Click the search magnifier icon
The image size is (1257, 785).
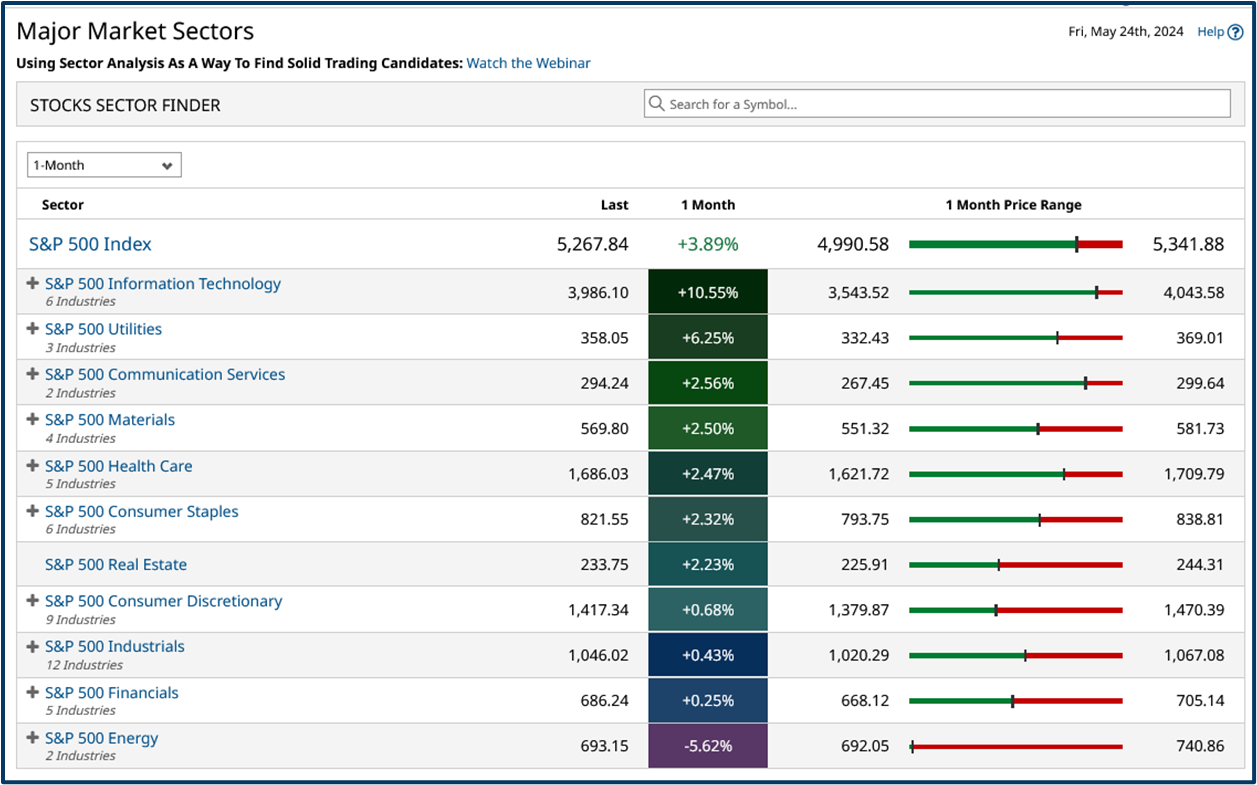(657, 103)
